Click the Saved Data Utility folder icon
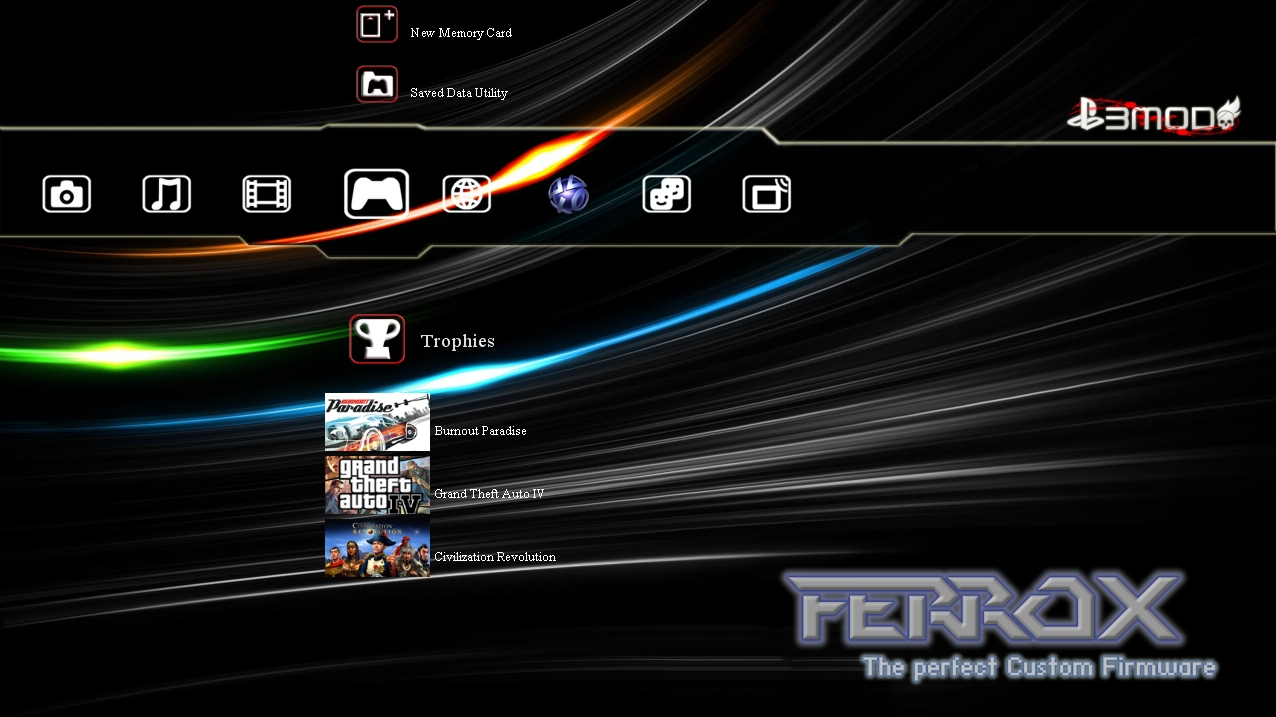The height and width of the screenshot is (717, 1276). click(377, 85)
